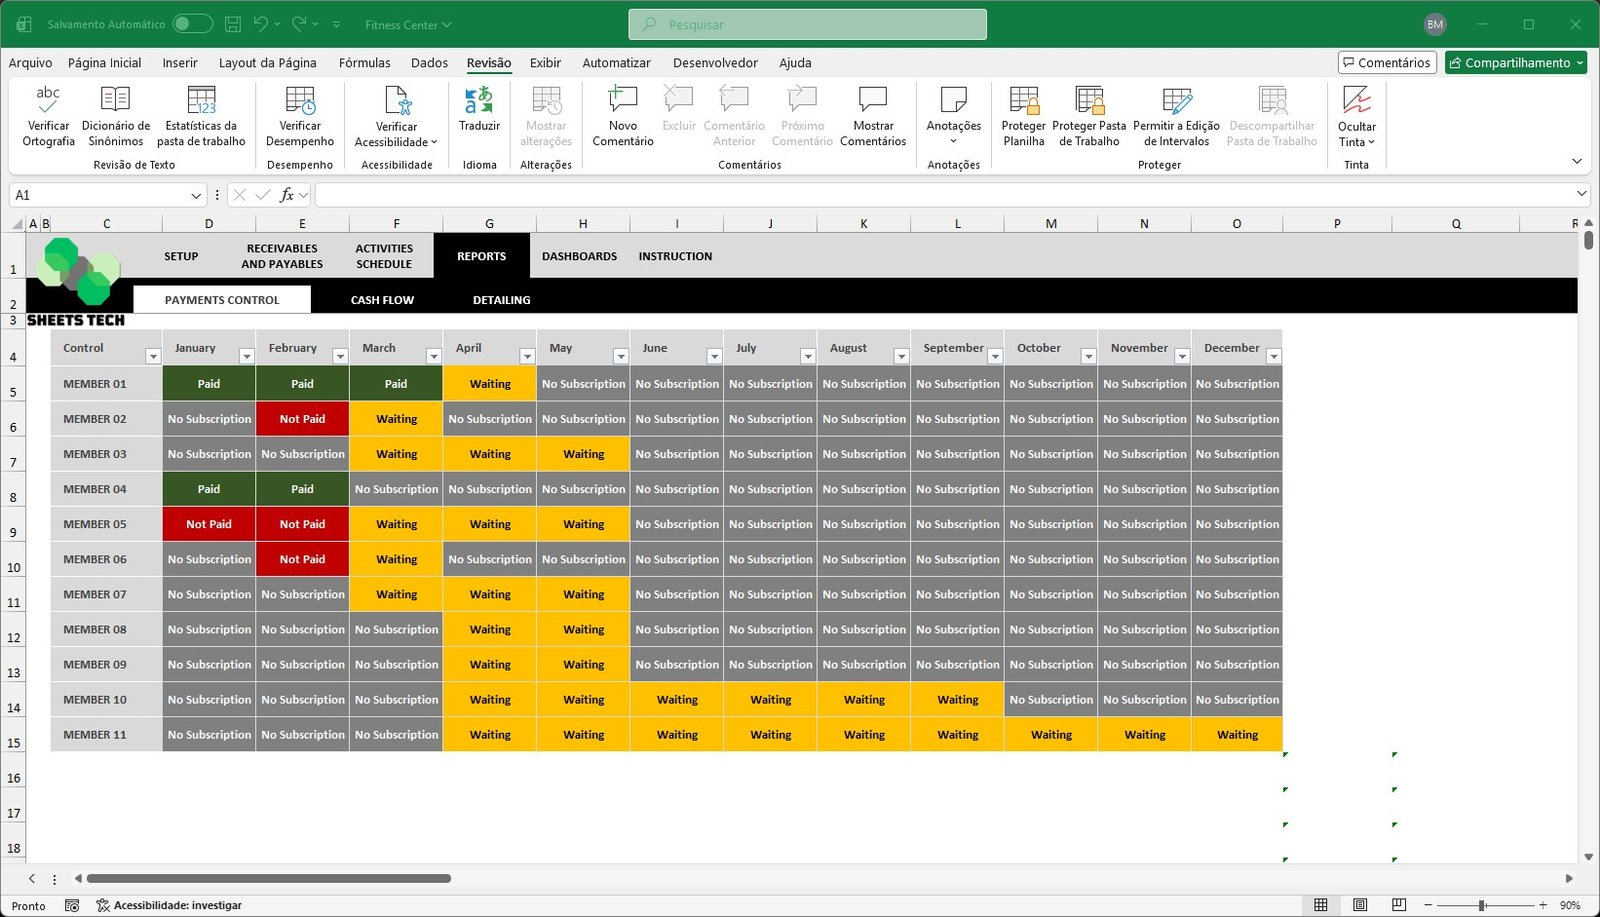Click in the Pesquisar search box
Screen dimensions: 1600x917
[x=807, y=25]
